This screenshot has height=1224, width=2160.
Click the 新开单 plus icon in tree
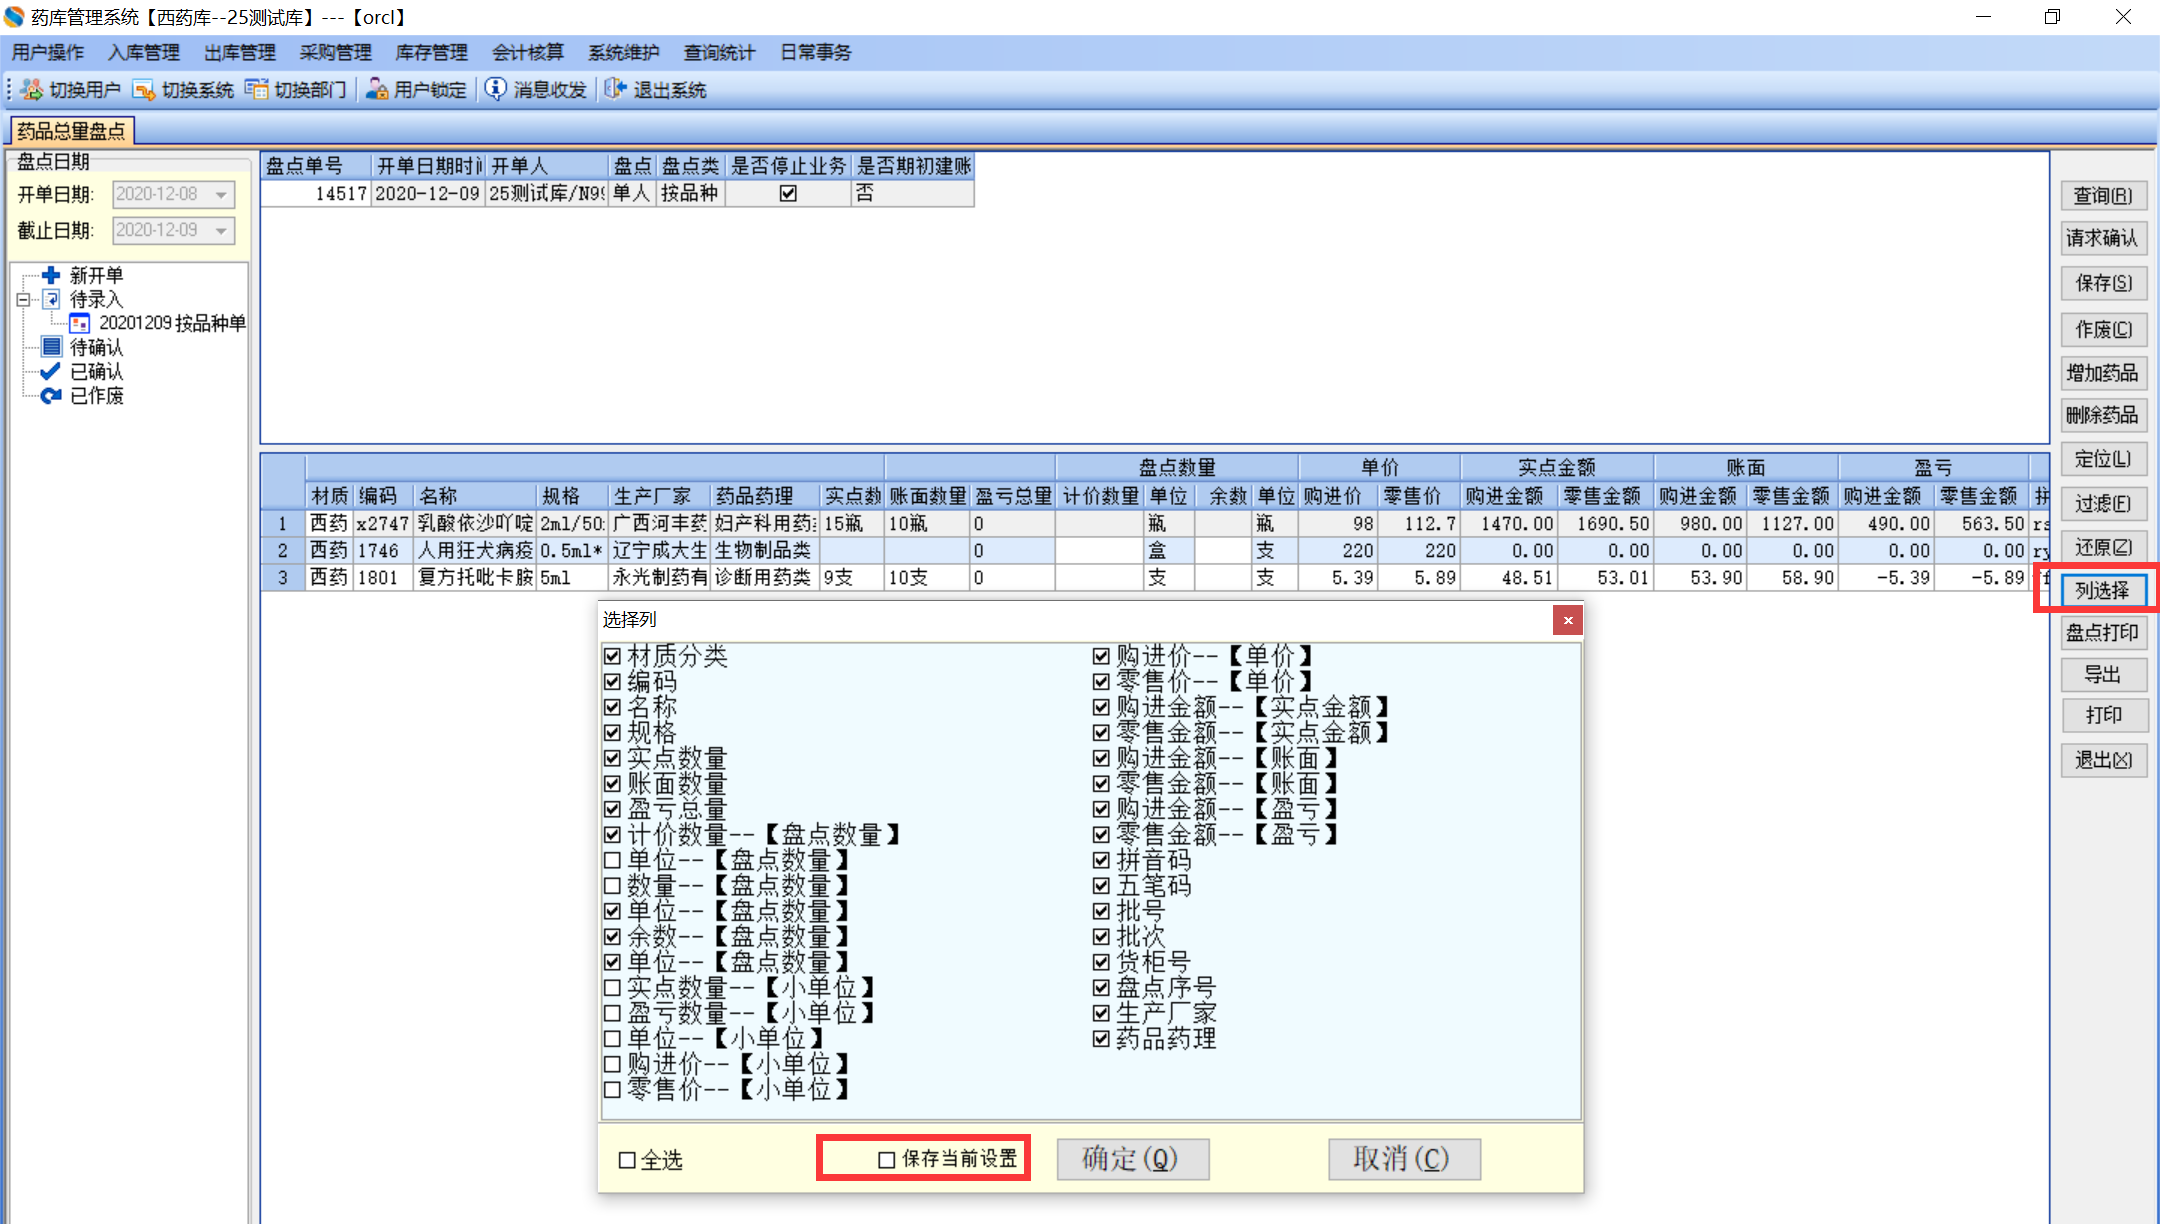51,275
